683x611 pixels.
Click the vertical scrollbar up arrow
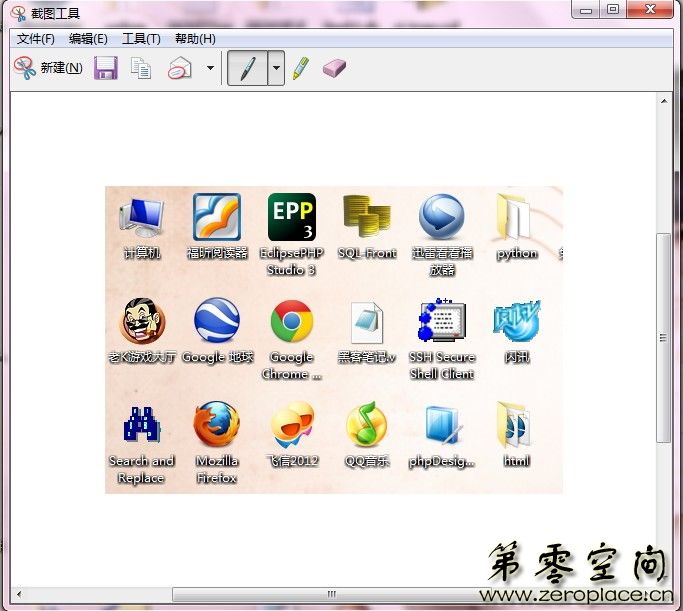tap(664, 101)
